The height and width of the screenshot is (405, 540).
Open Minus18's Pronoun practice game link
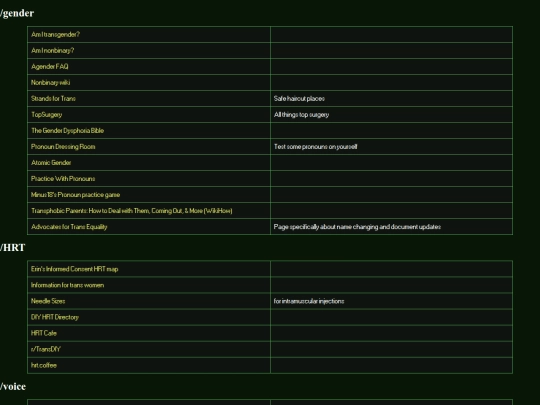(x=75, y=195)
